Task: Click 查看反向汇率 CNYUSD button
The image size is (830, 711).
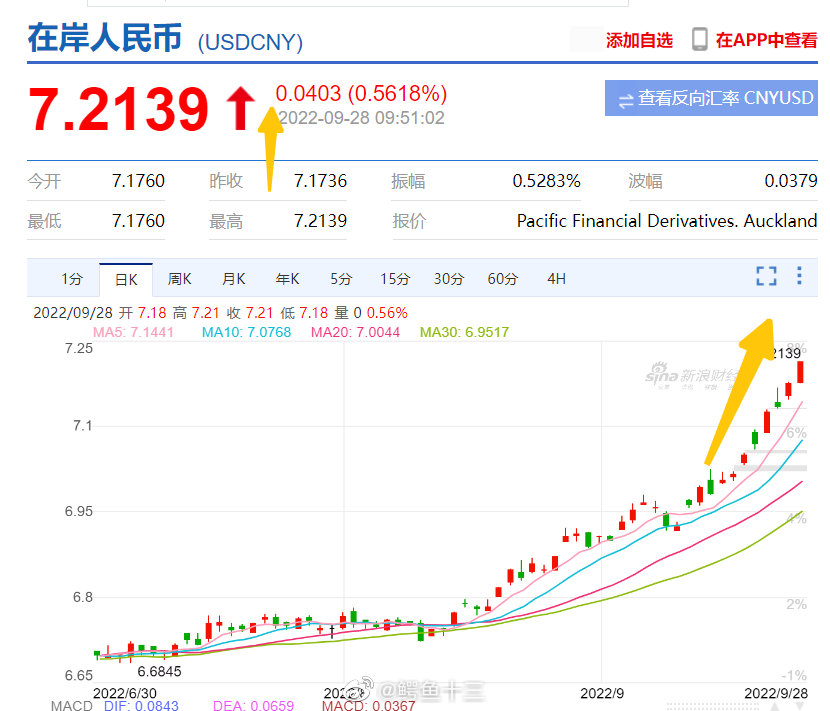Action: pyautogui.click(x=711, y=98)
